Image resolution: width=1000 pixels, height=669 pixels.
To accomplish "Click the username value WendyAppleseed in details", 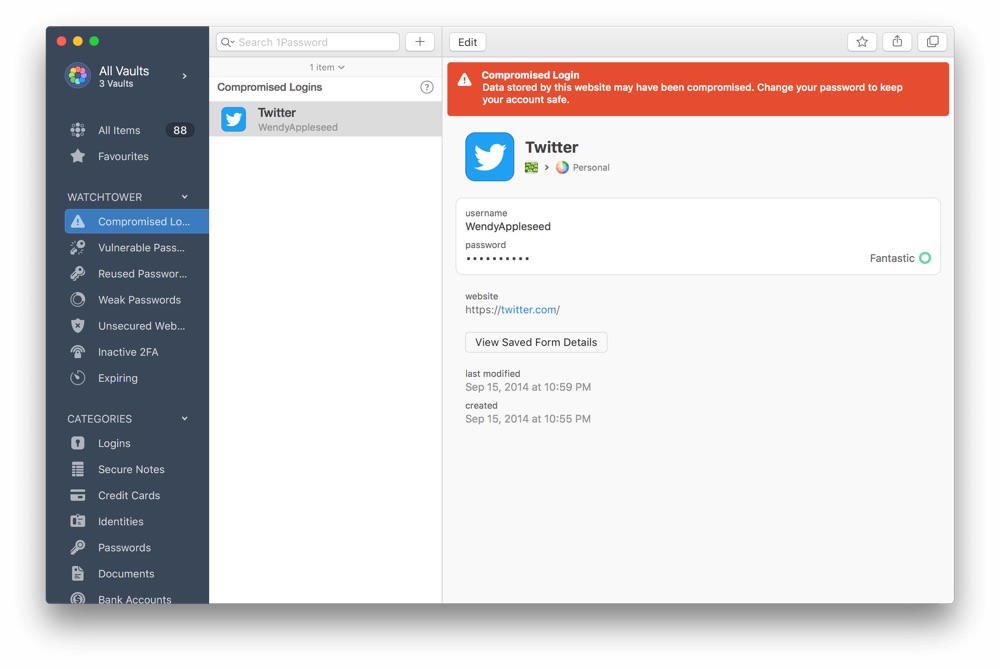I will click(508, 226).
